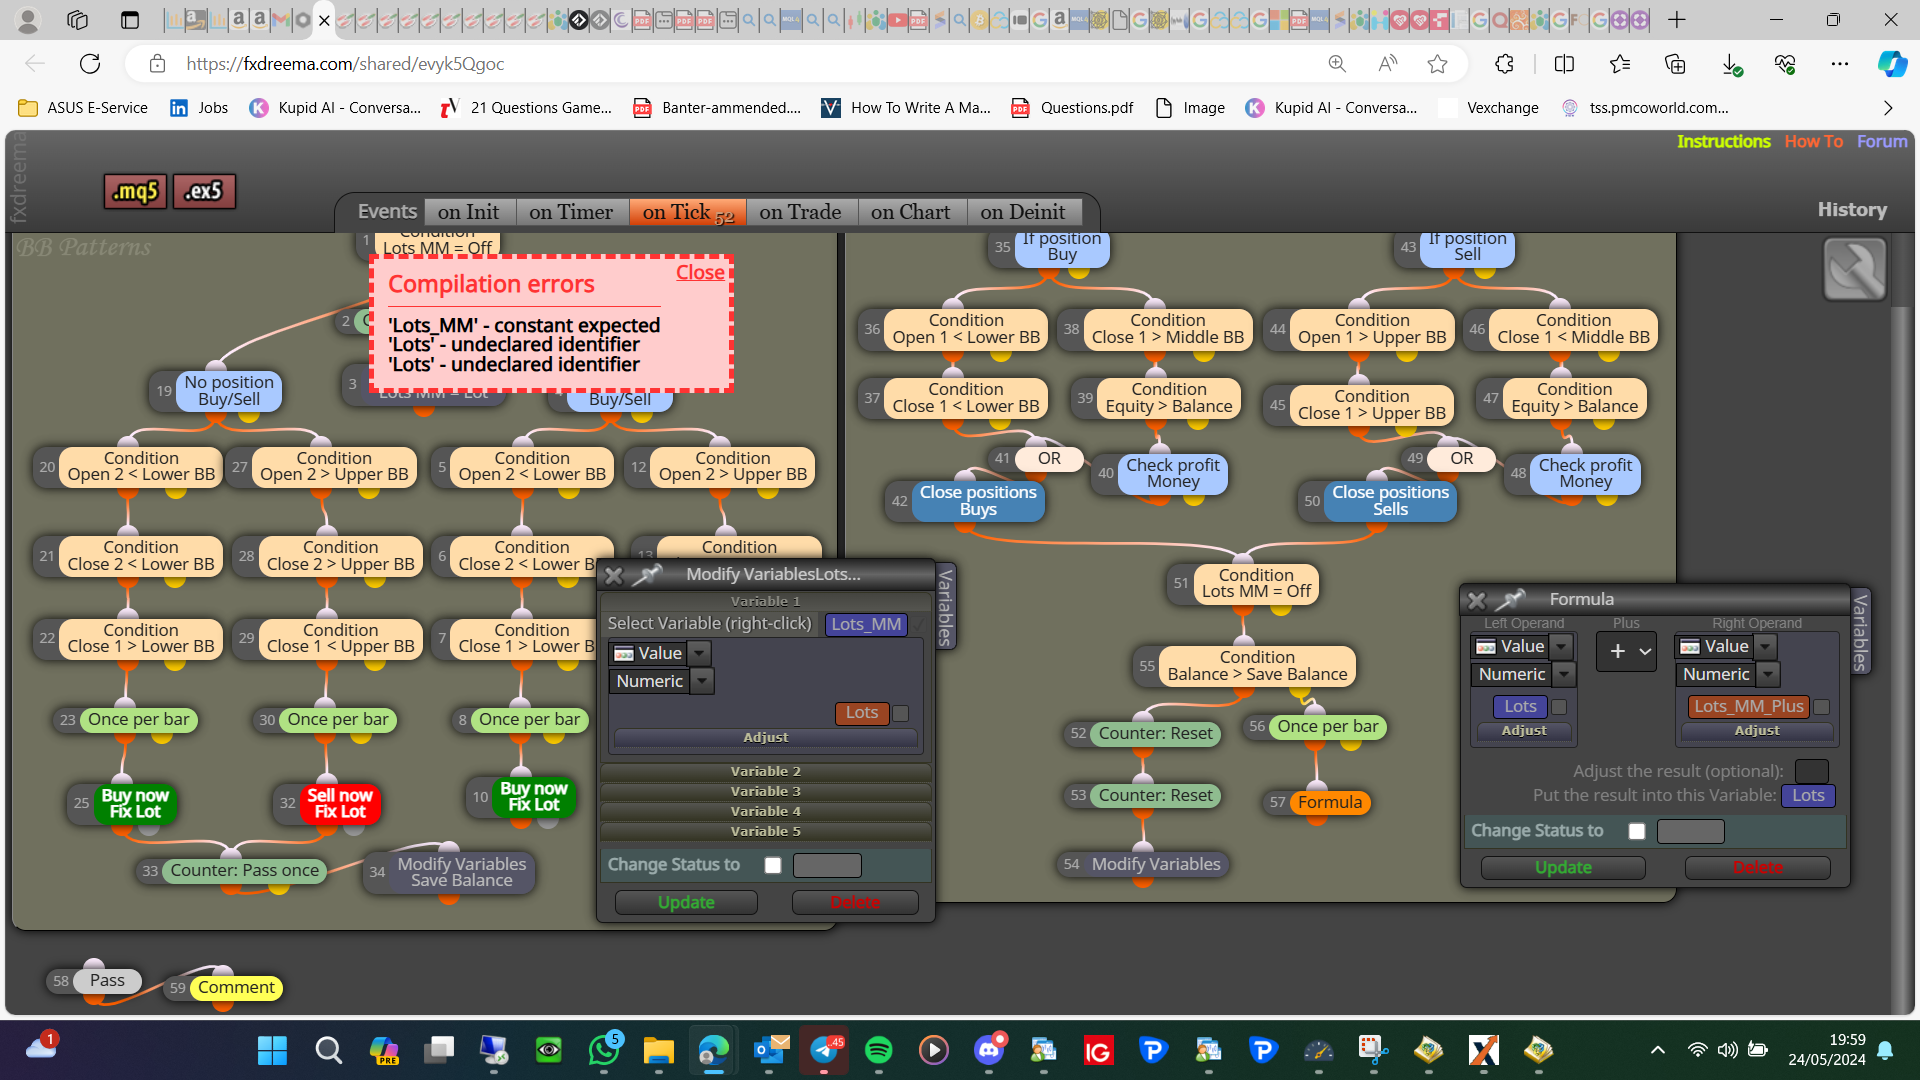Screen dimensions: 1920x1080
Task: Add page to favorites star icon
Action: 1437,64
